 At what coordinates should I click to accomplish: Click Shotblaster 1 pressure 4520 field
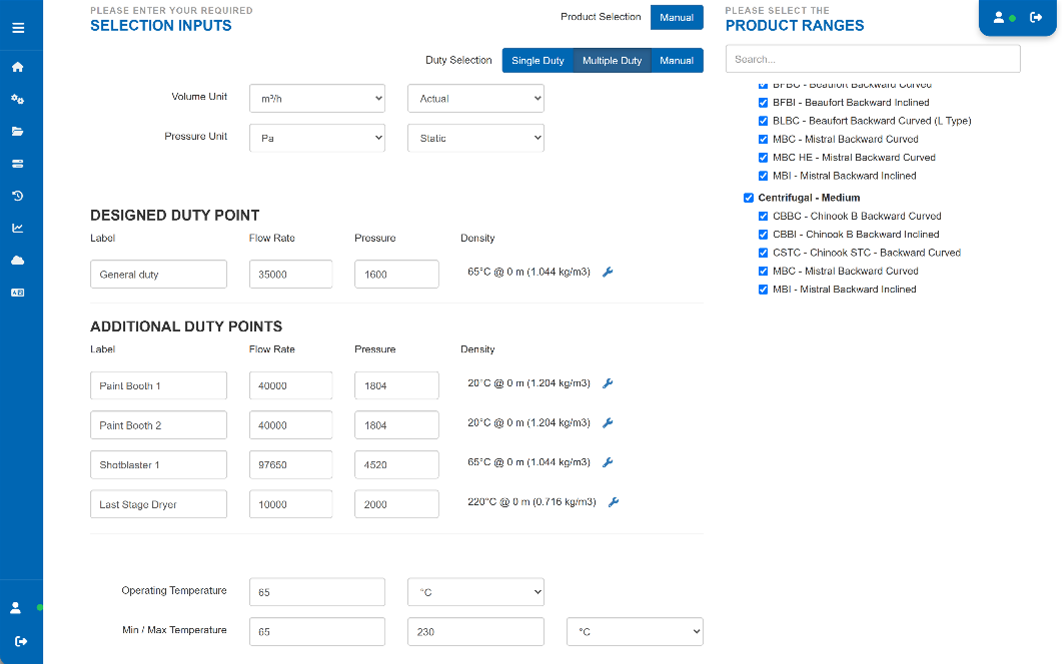(x=396, y=465)
